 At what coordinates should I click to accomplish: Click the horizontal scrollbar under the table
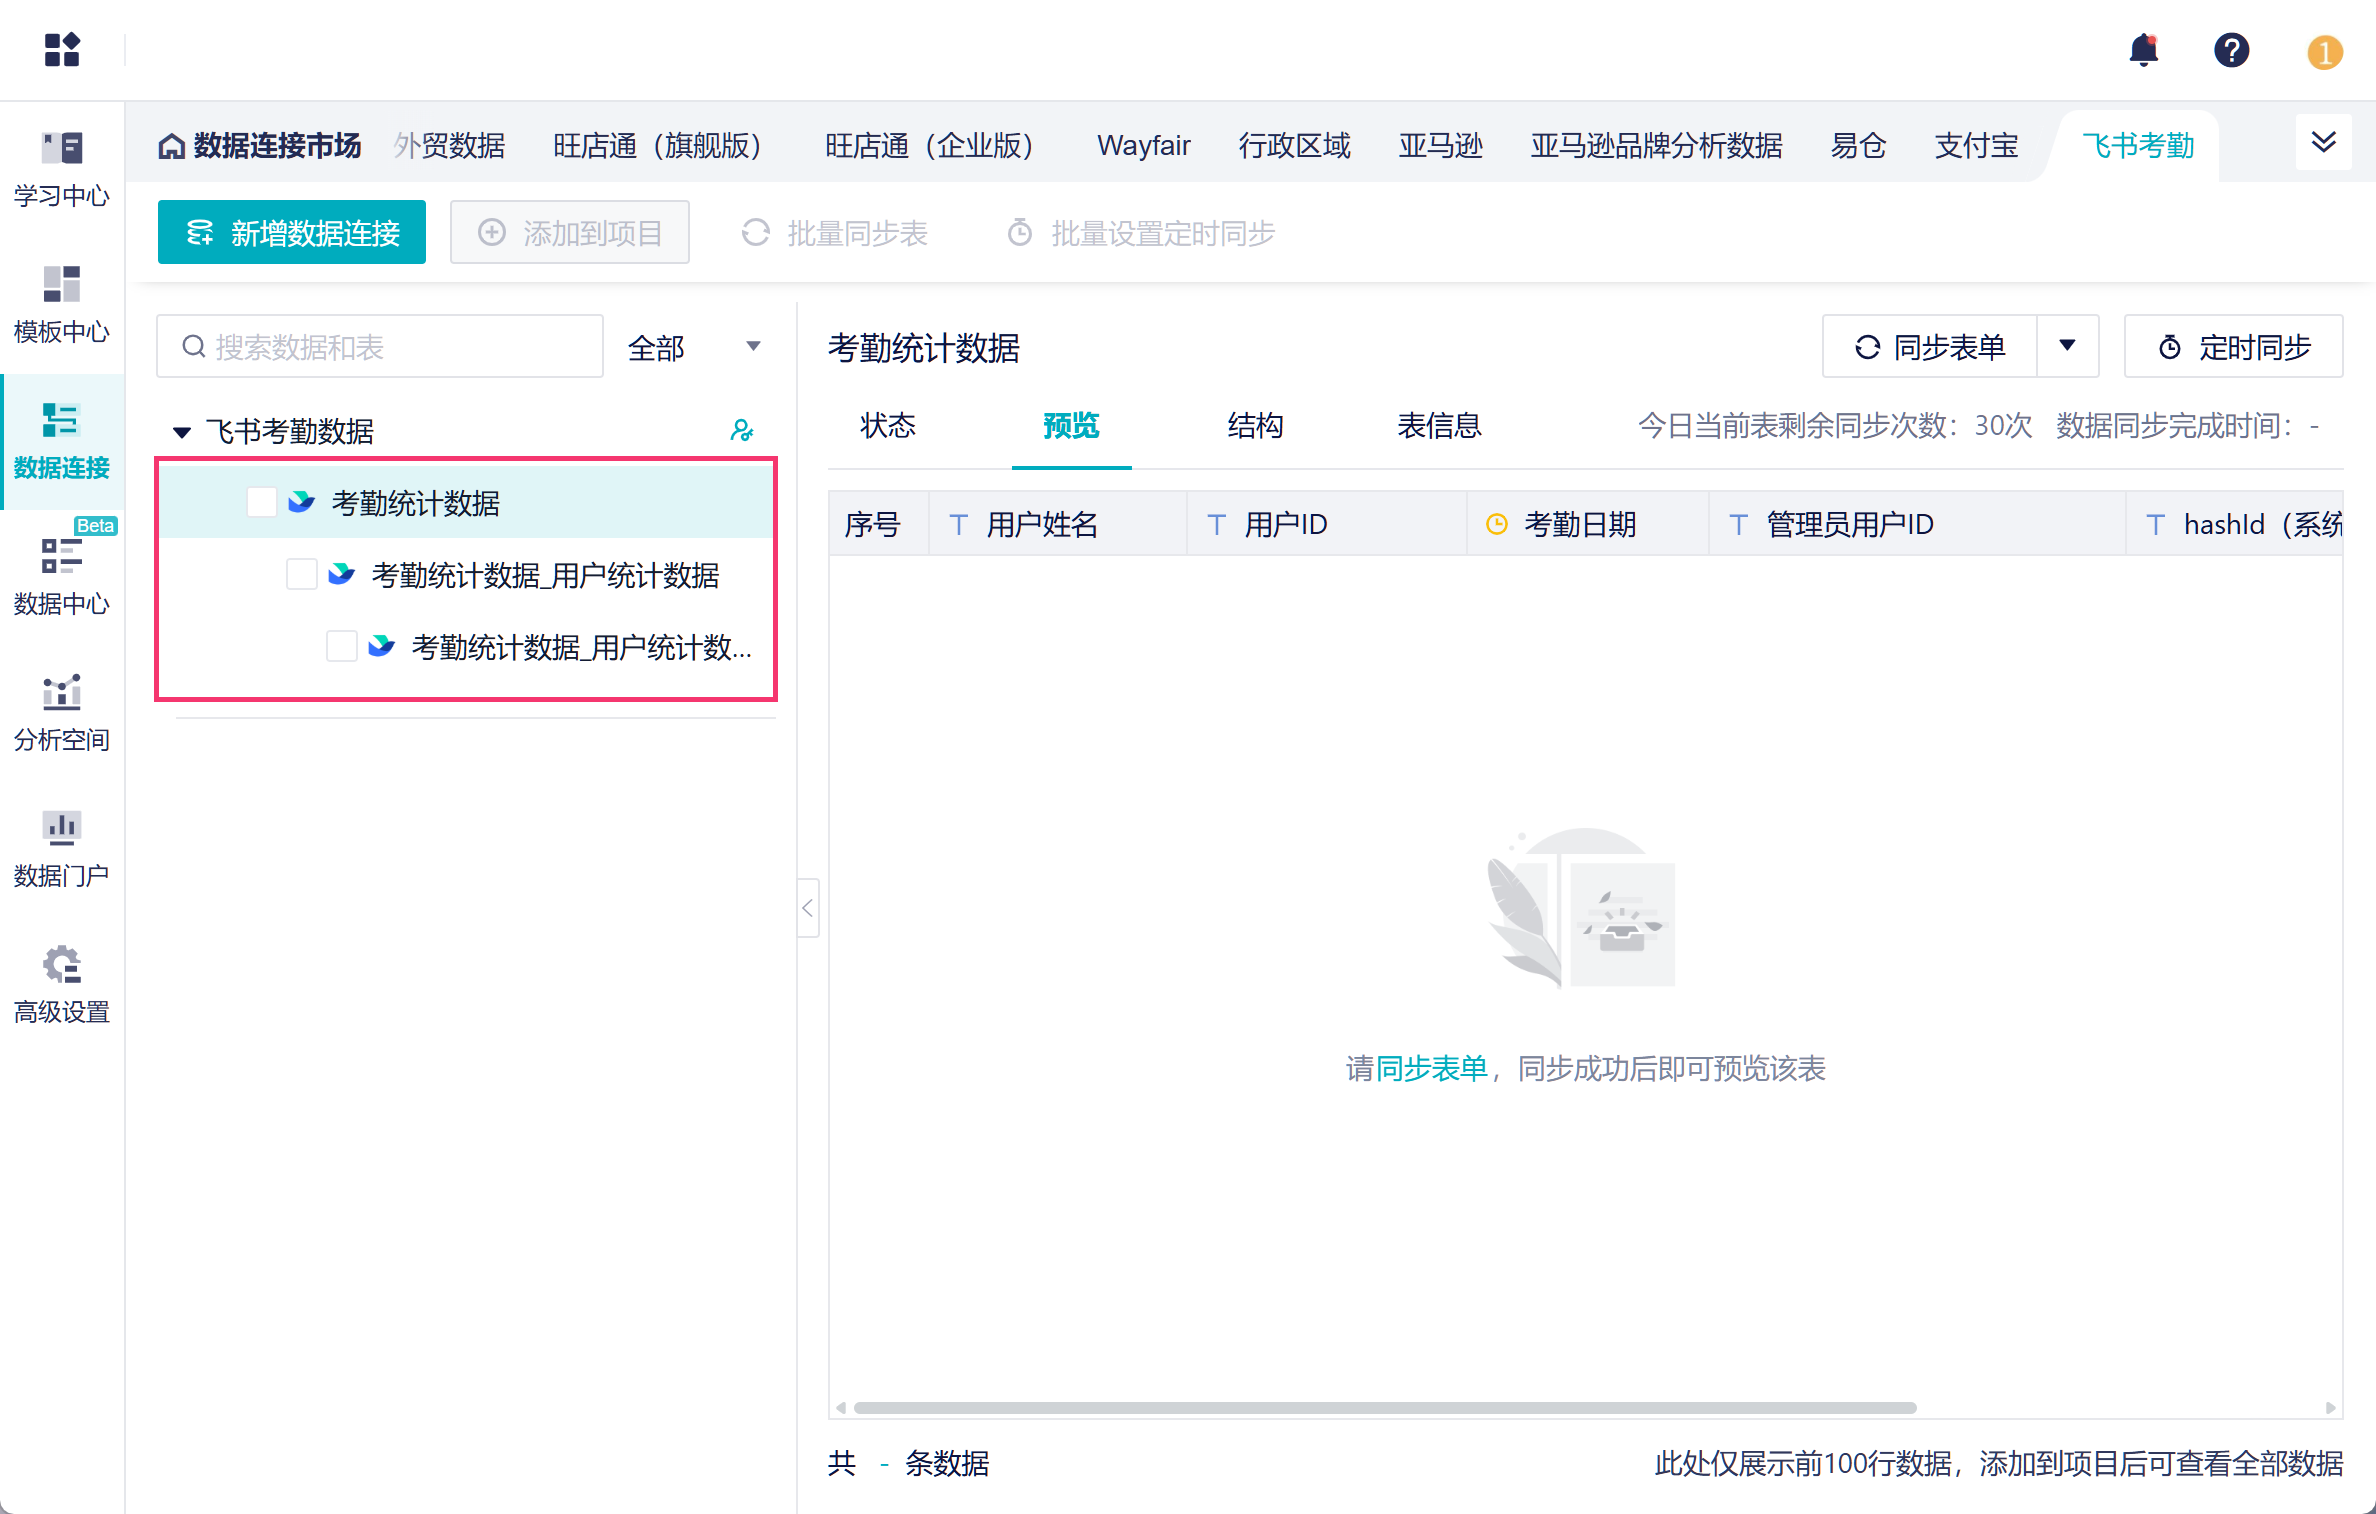point(1384,1408)
